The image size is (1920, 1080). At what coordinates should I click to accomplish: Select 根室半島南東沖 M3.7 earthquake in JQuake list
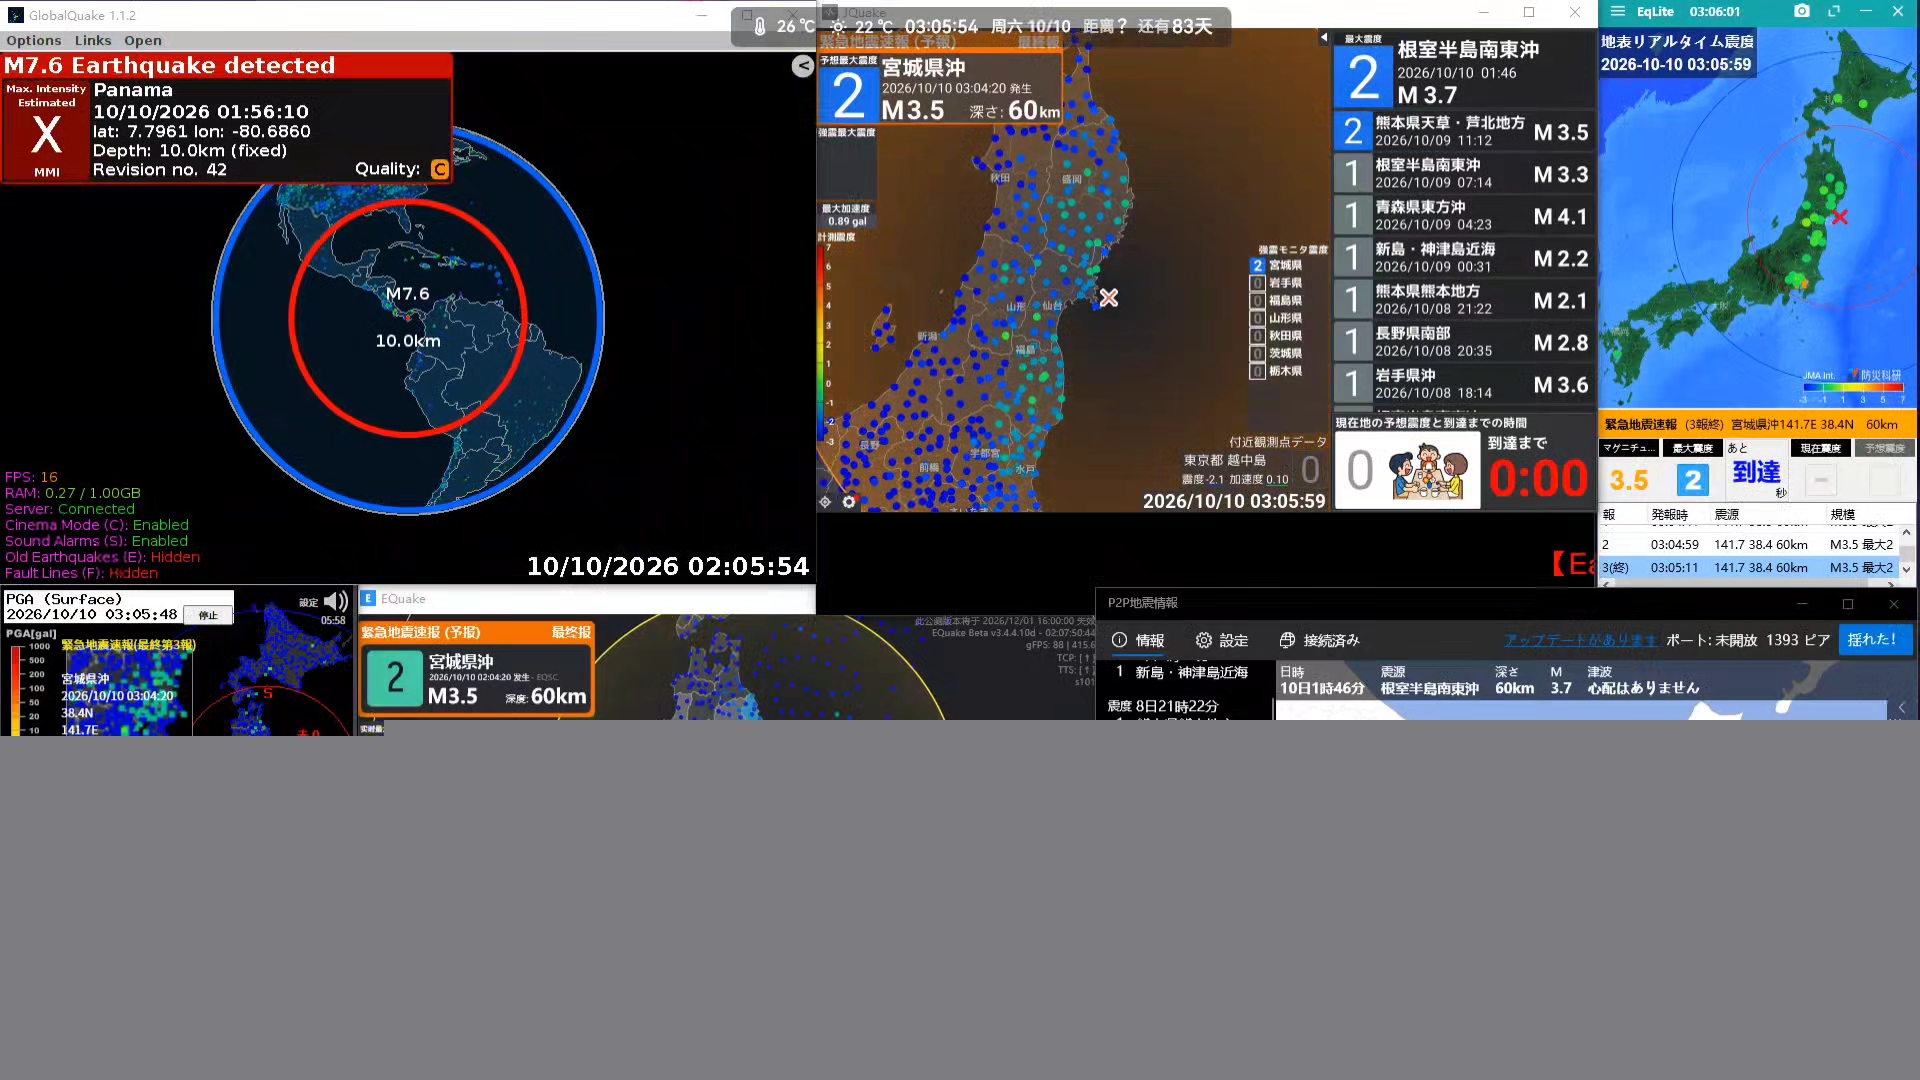(x=1463, y=70)
